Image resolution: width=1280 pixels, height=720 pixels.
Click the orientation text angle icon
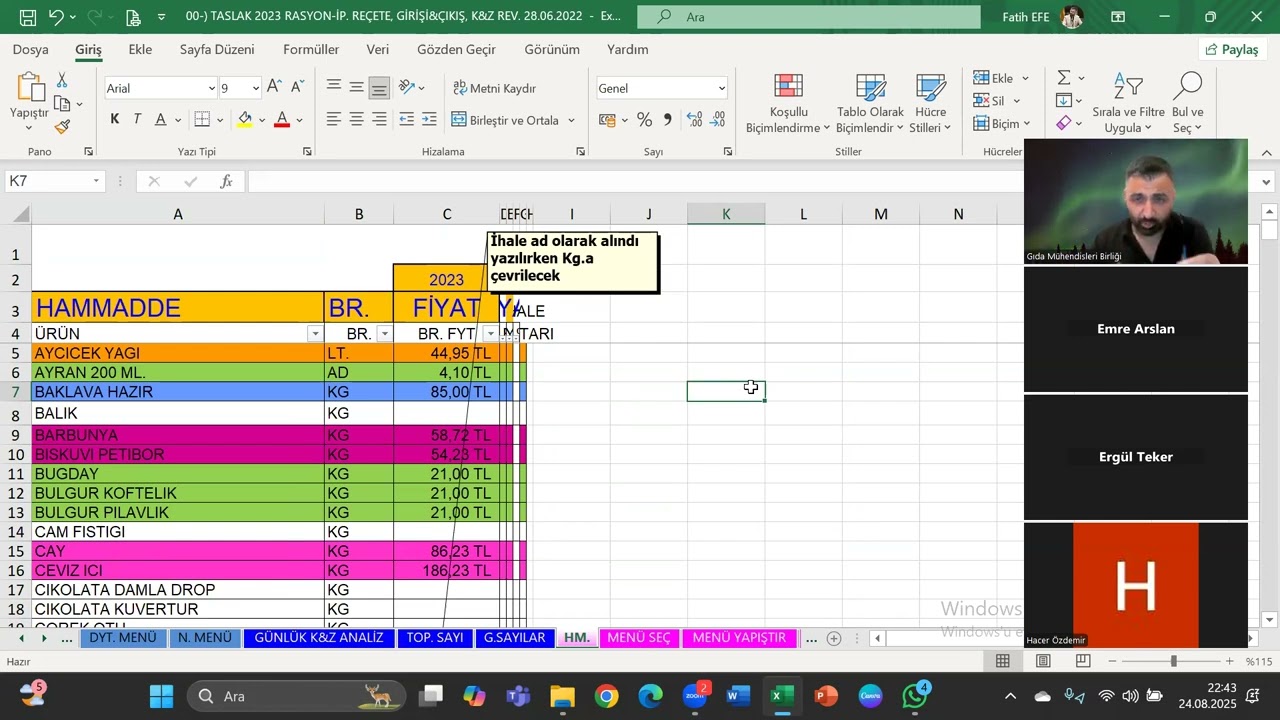407,88
